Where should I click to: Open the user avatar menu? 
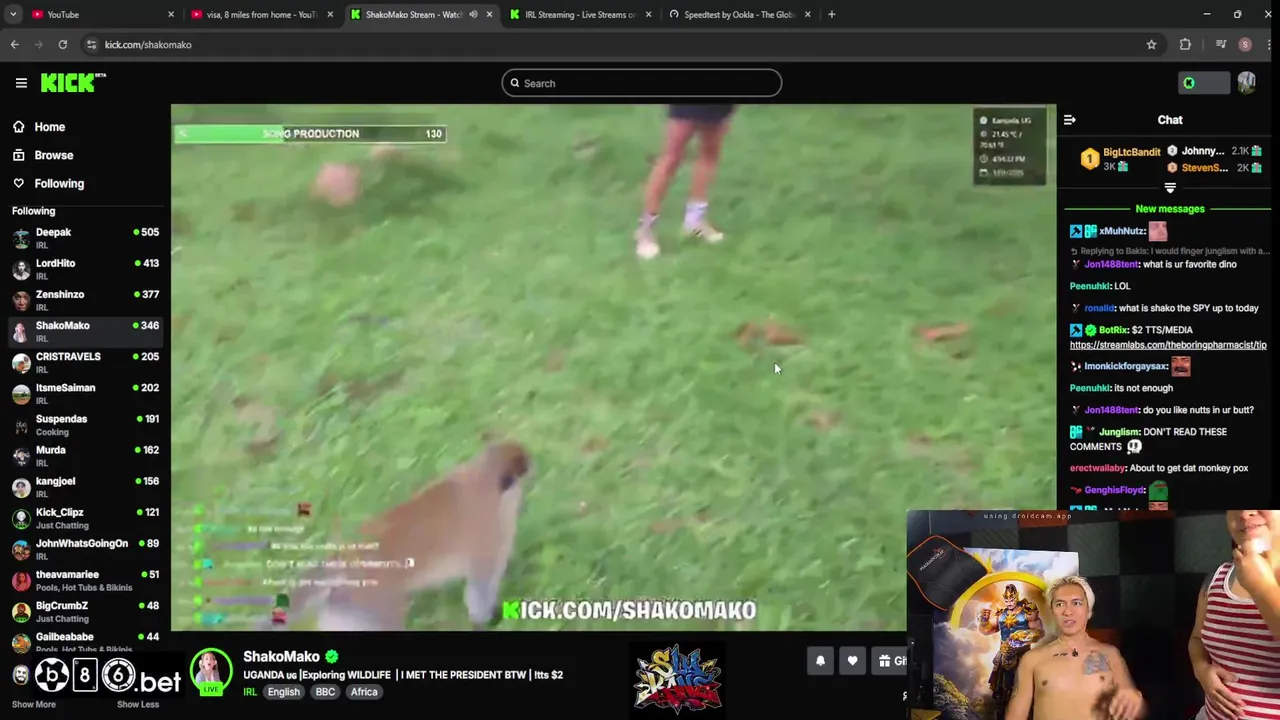pyautogui.click(x=1246, y=83)
